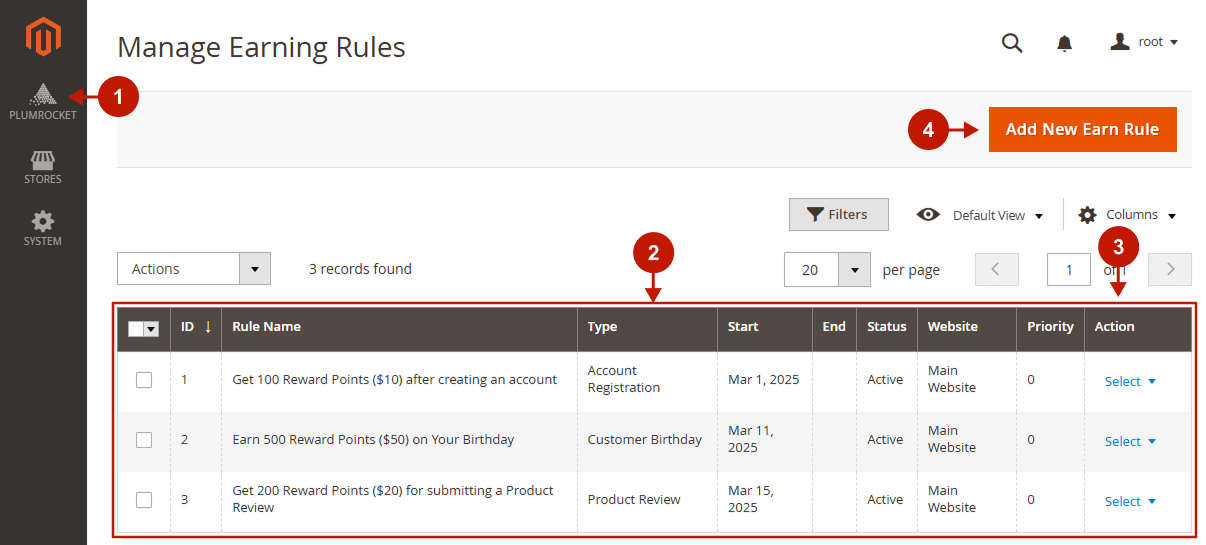Viewport: 1206px width, 545px height.
Task: Open the Default View bookmarks menu
Action: pos(980,215)
